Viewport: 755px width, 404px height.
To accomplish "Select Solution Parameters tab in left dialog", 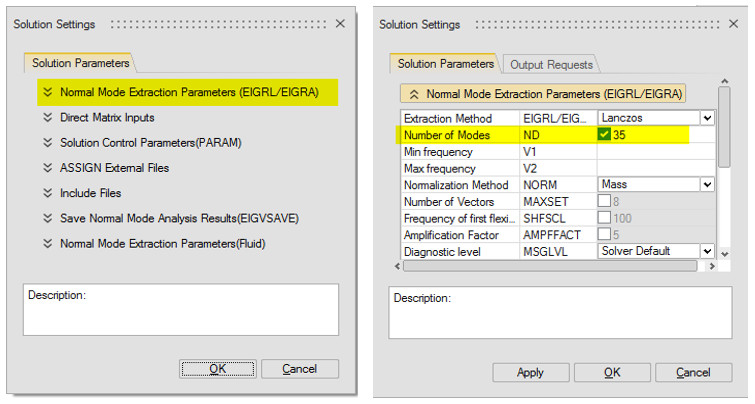I will tap(80, 63).
